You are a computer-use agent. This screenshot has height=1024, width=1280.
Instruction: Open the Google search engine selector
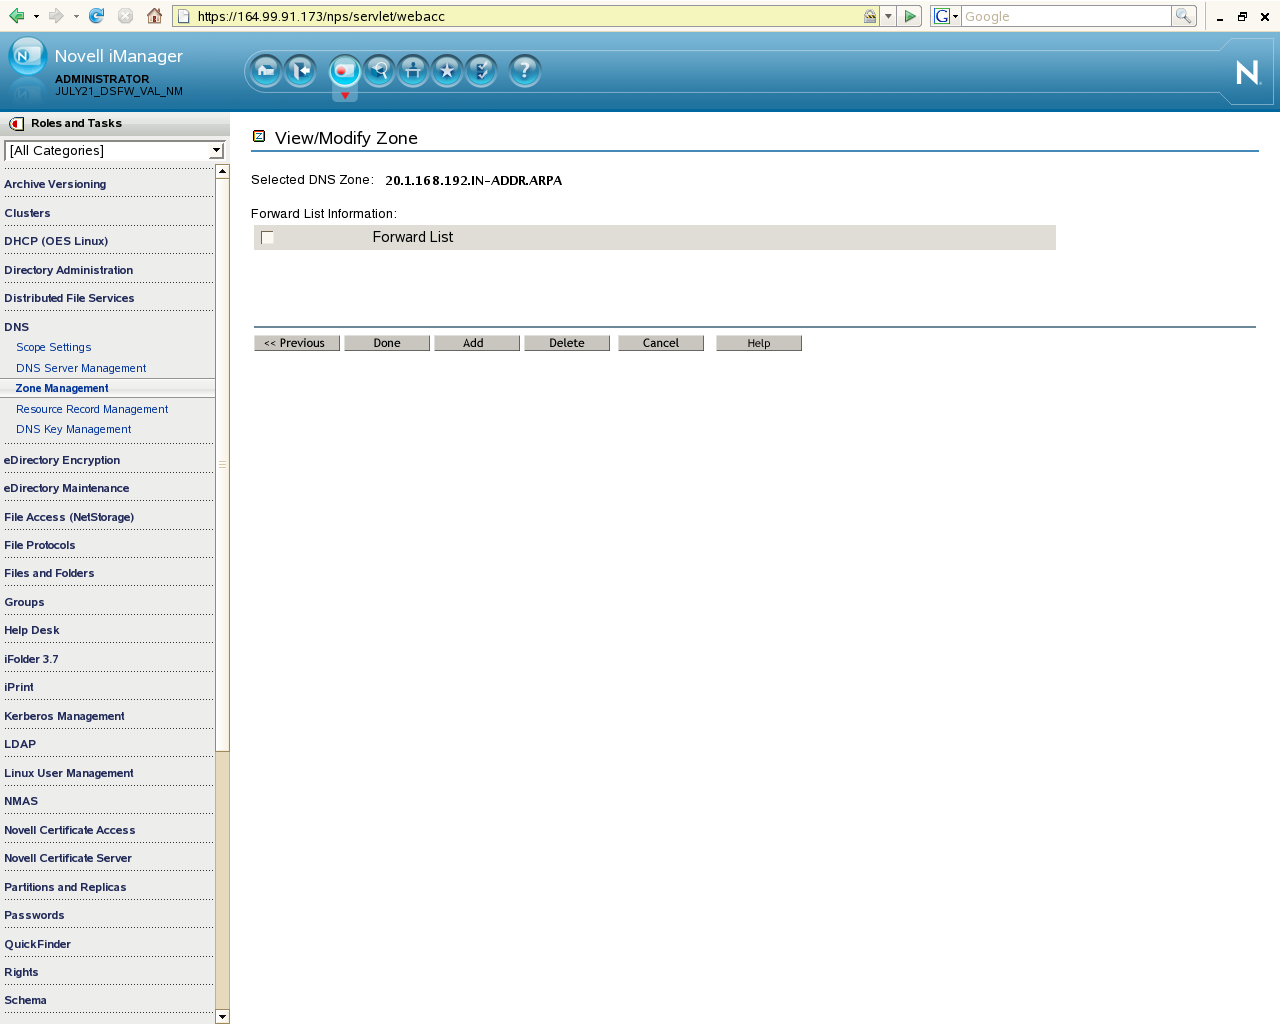[946, 16]
